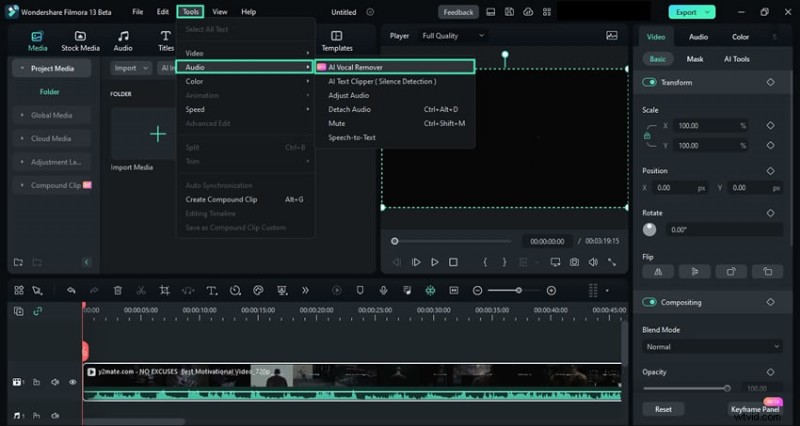Click the voiceover microphone icon in timeline
800x426 pixels.
pos(383,291)
